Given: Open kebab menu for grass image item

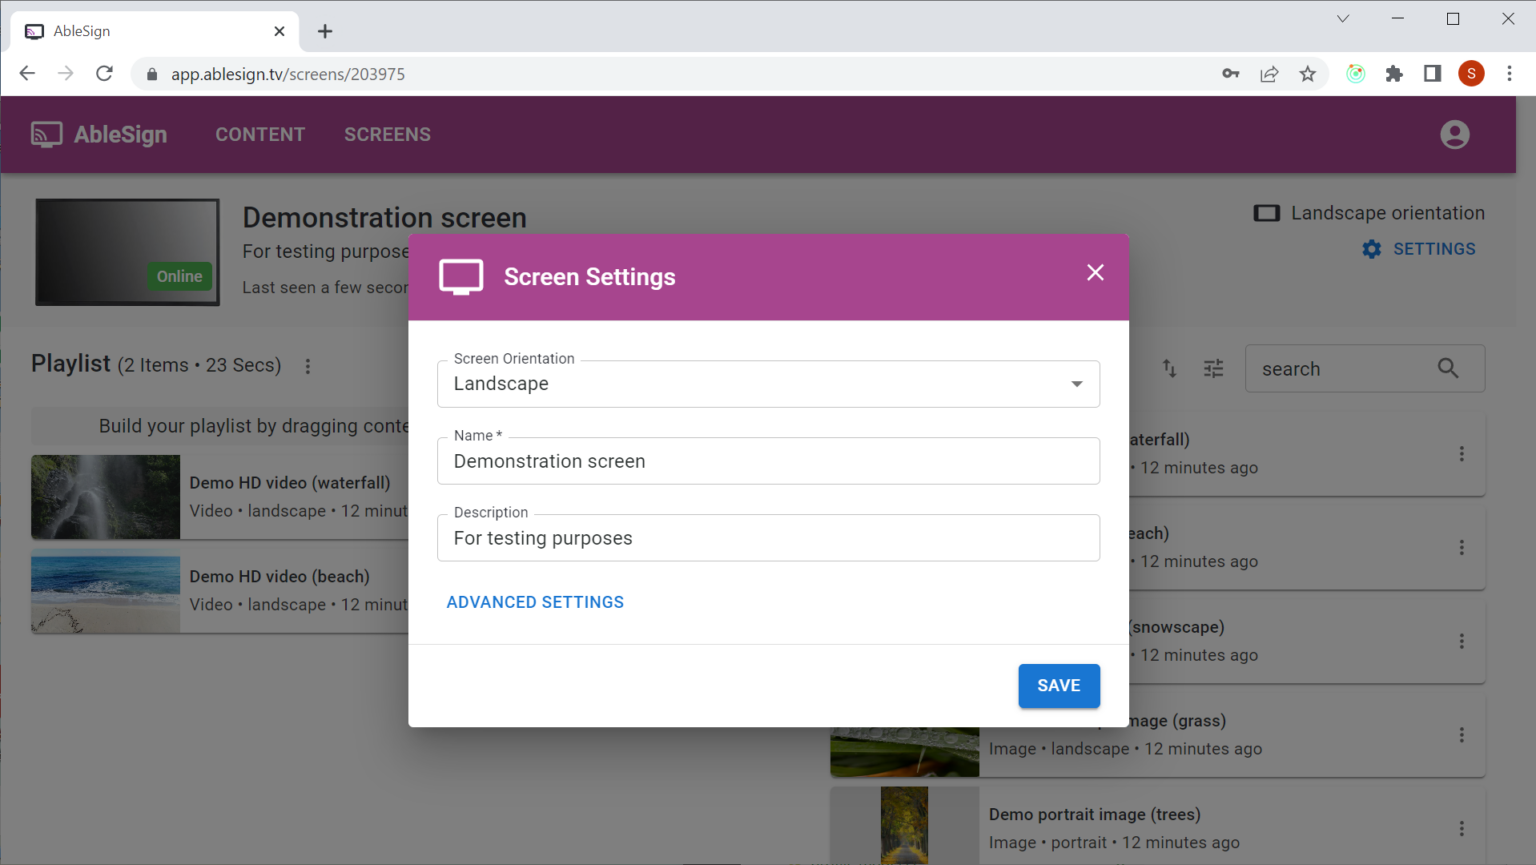Looking at the screenshot, I should [1461, 733].
